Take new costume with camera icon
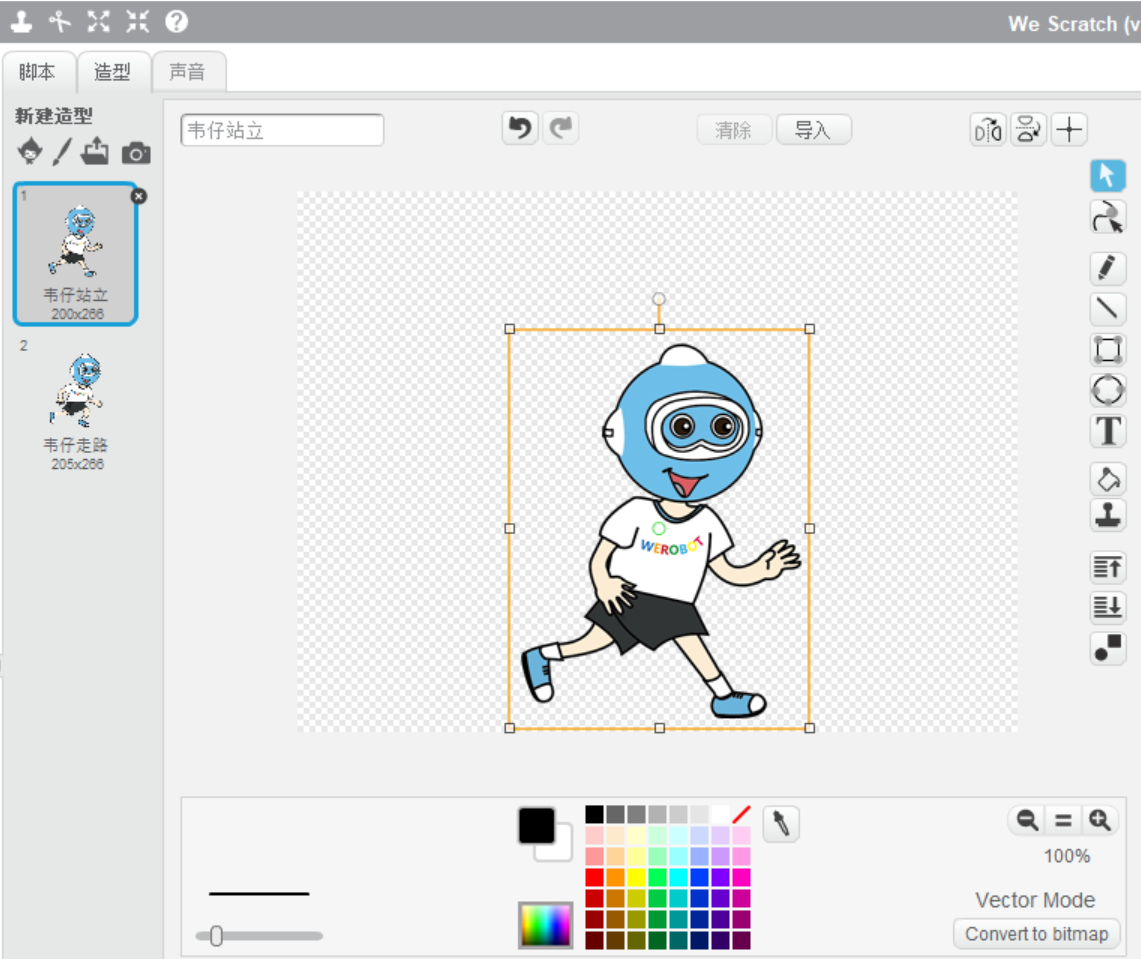The height and width of the screenshot is (959, 1141). click(136, 153)
